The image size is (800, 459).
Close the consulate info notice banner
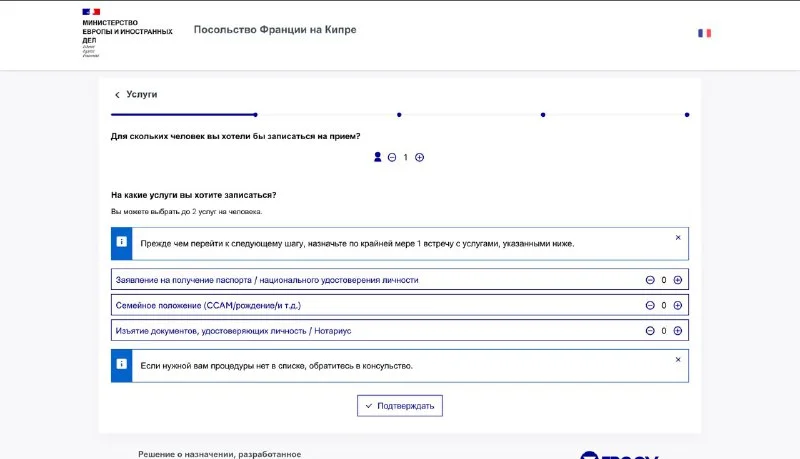(677, 360)
